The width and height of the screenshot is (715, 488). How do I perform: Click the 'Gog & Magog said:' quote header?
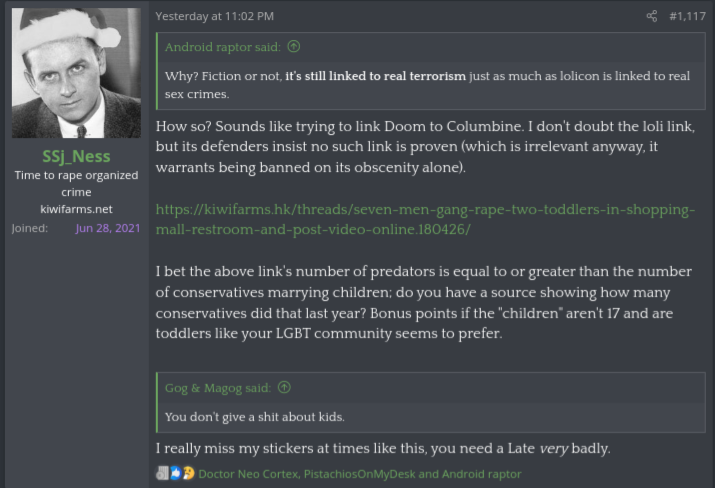click(218, 388)
